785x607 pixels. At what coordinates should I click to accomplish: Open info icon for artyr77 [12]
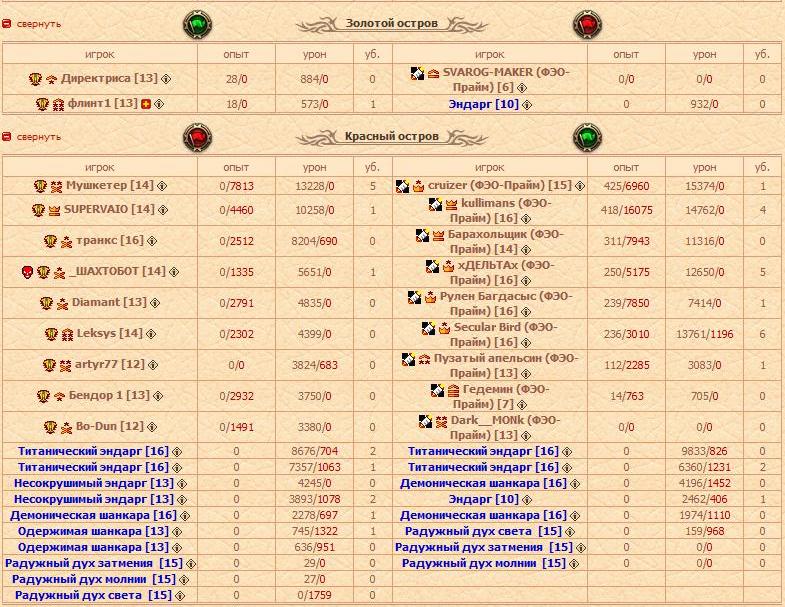point(153,365)
